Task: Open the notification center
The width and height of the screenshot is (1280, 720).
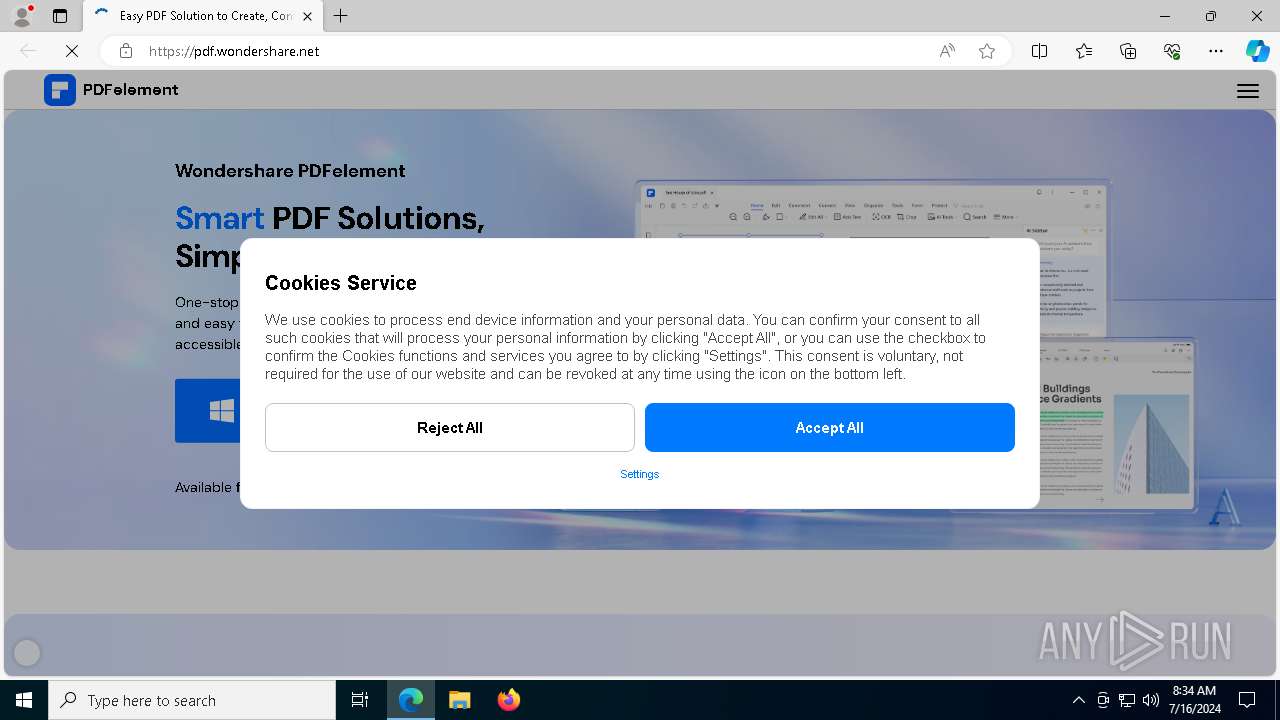Action: [x=1247, y=700]
